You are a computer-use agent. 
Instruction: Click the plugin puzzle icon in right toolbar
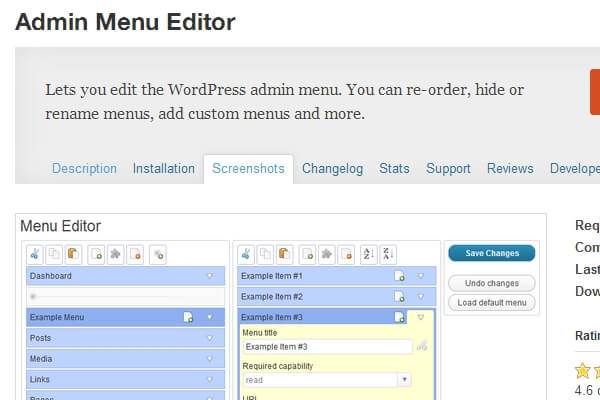pos(325,254)
